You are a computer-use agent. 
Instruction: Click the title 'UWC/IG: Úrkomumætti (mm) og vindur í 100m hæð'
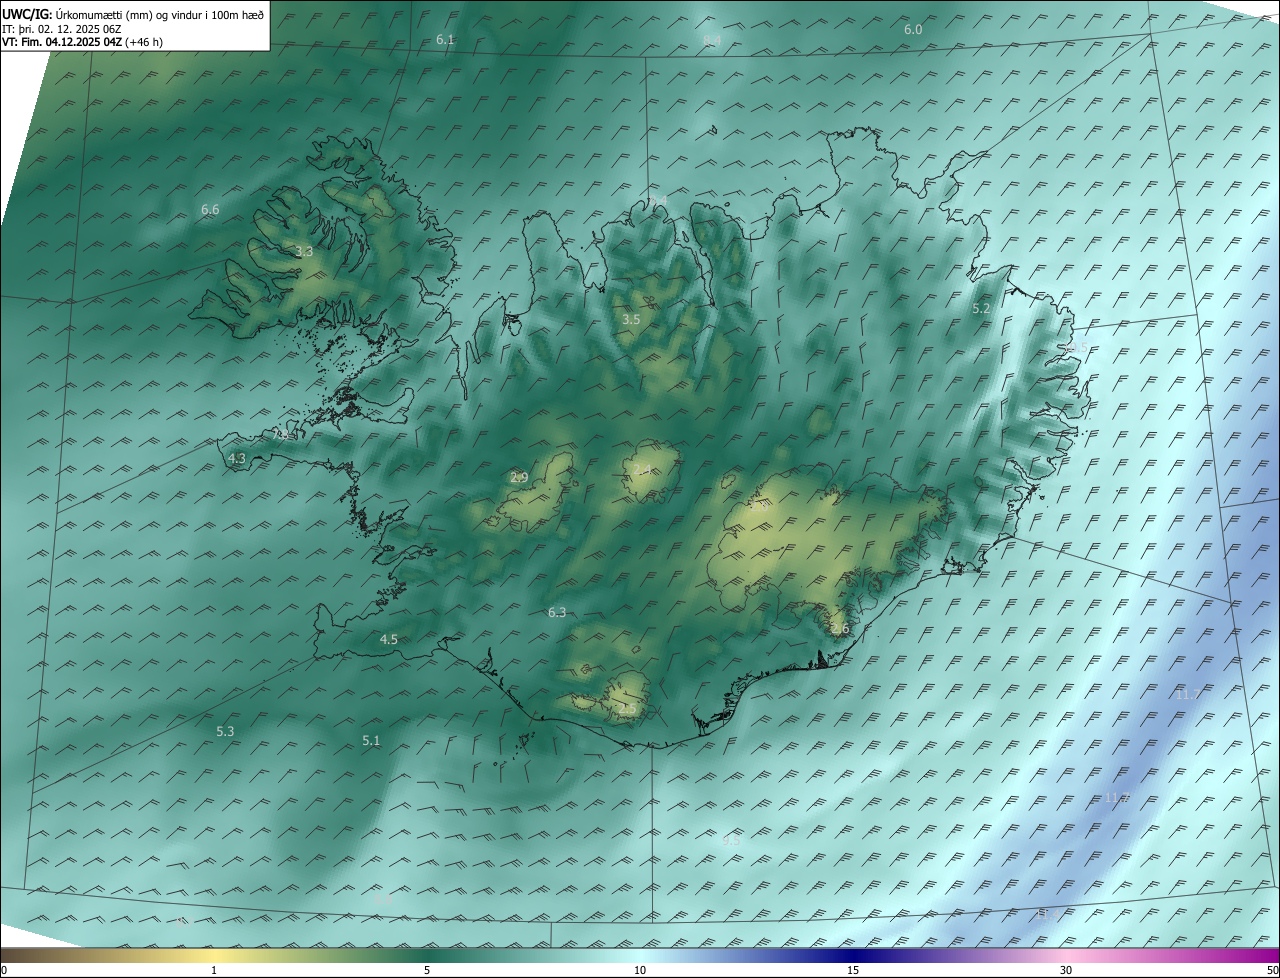pyautogui.click(x=134, y=14)
